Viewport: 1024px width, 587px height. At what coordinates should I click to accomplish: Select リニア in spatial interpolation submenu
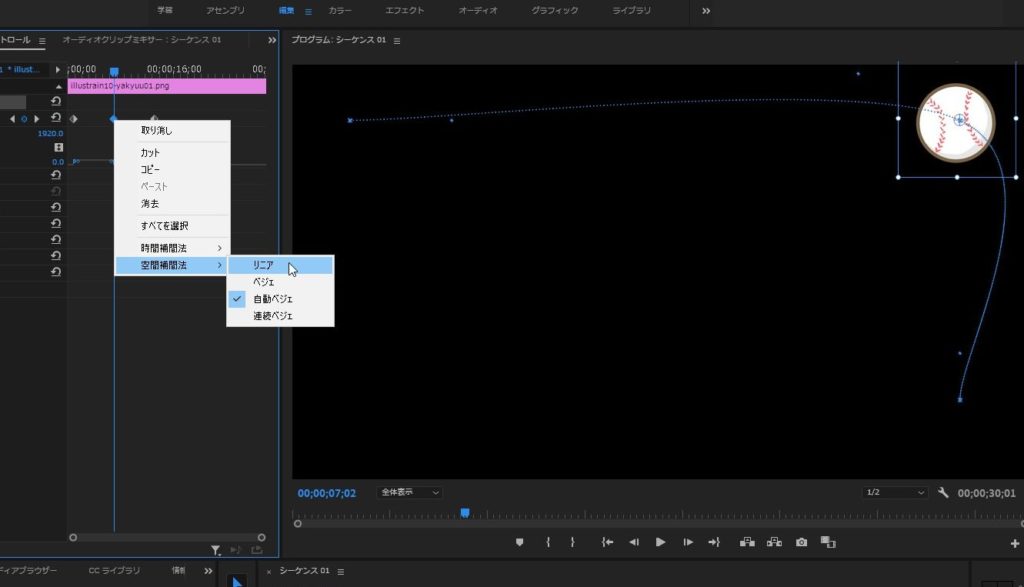click(x=264, y=265)
